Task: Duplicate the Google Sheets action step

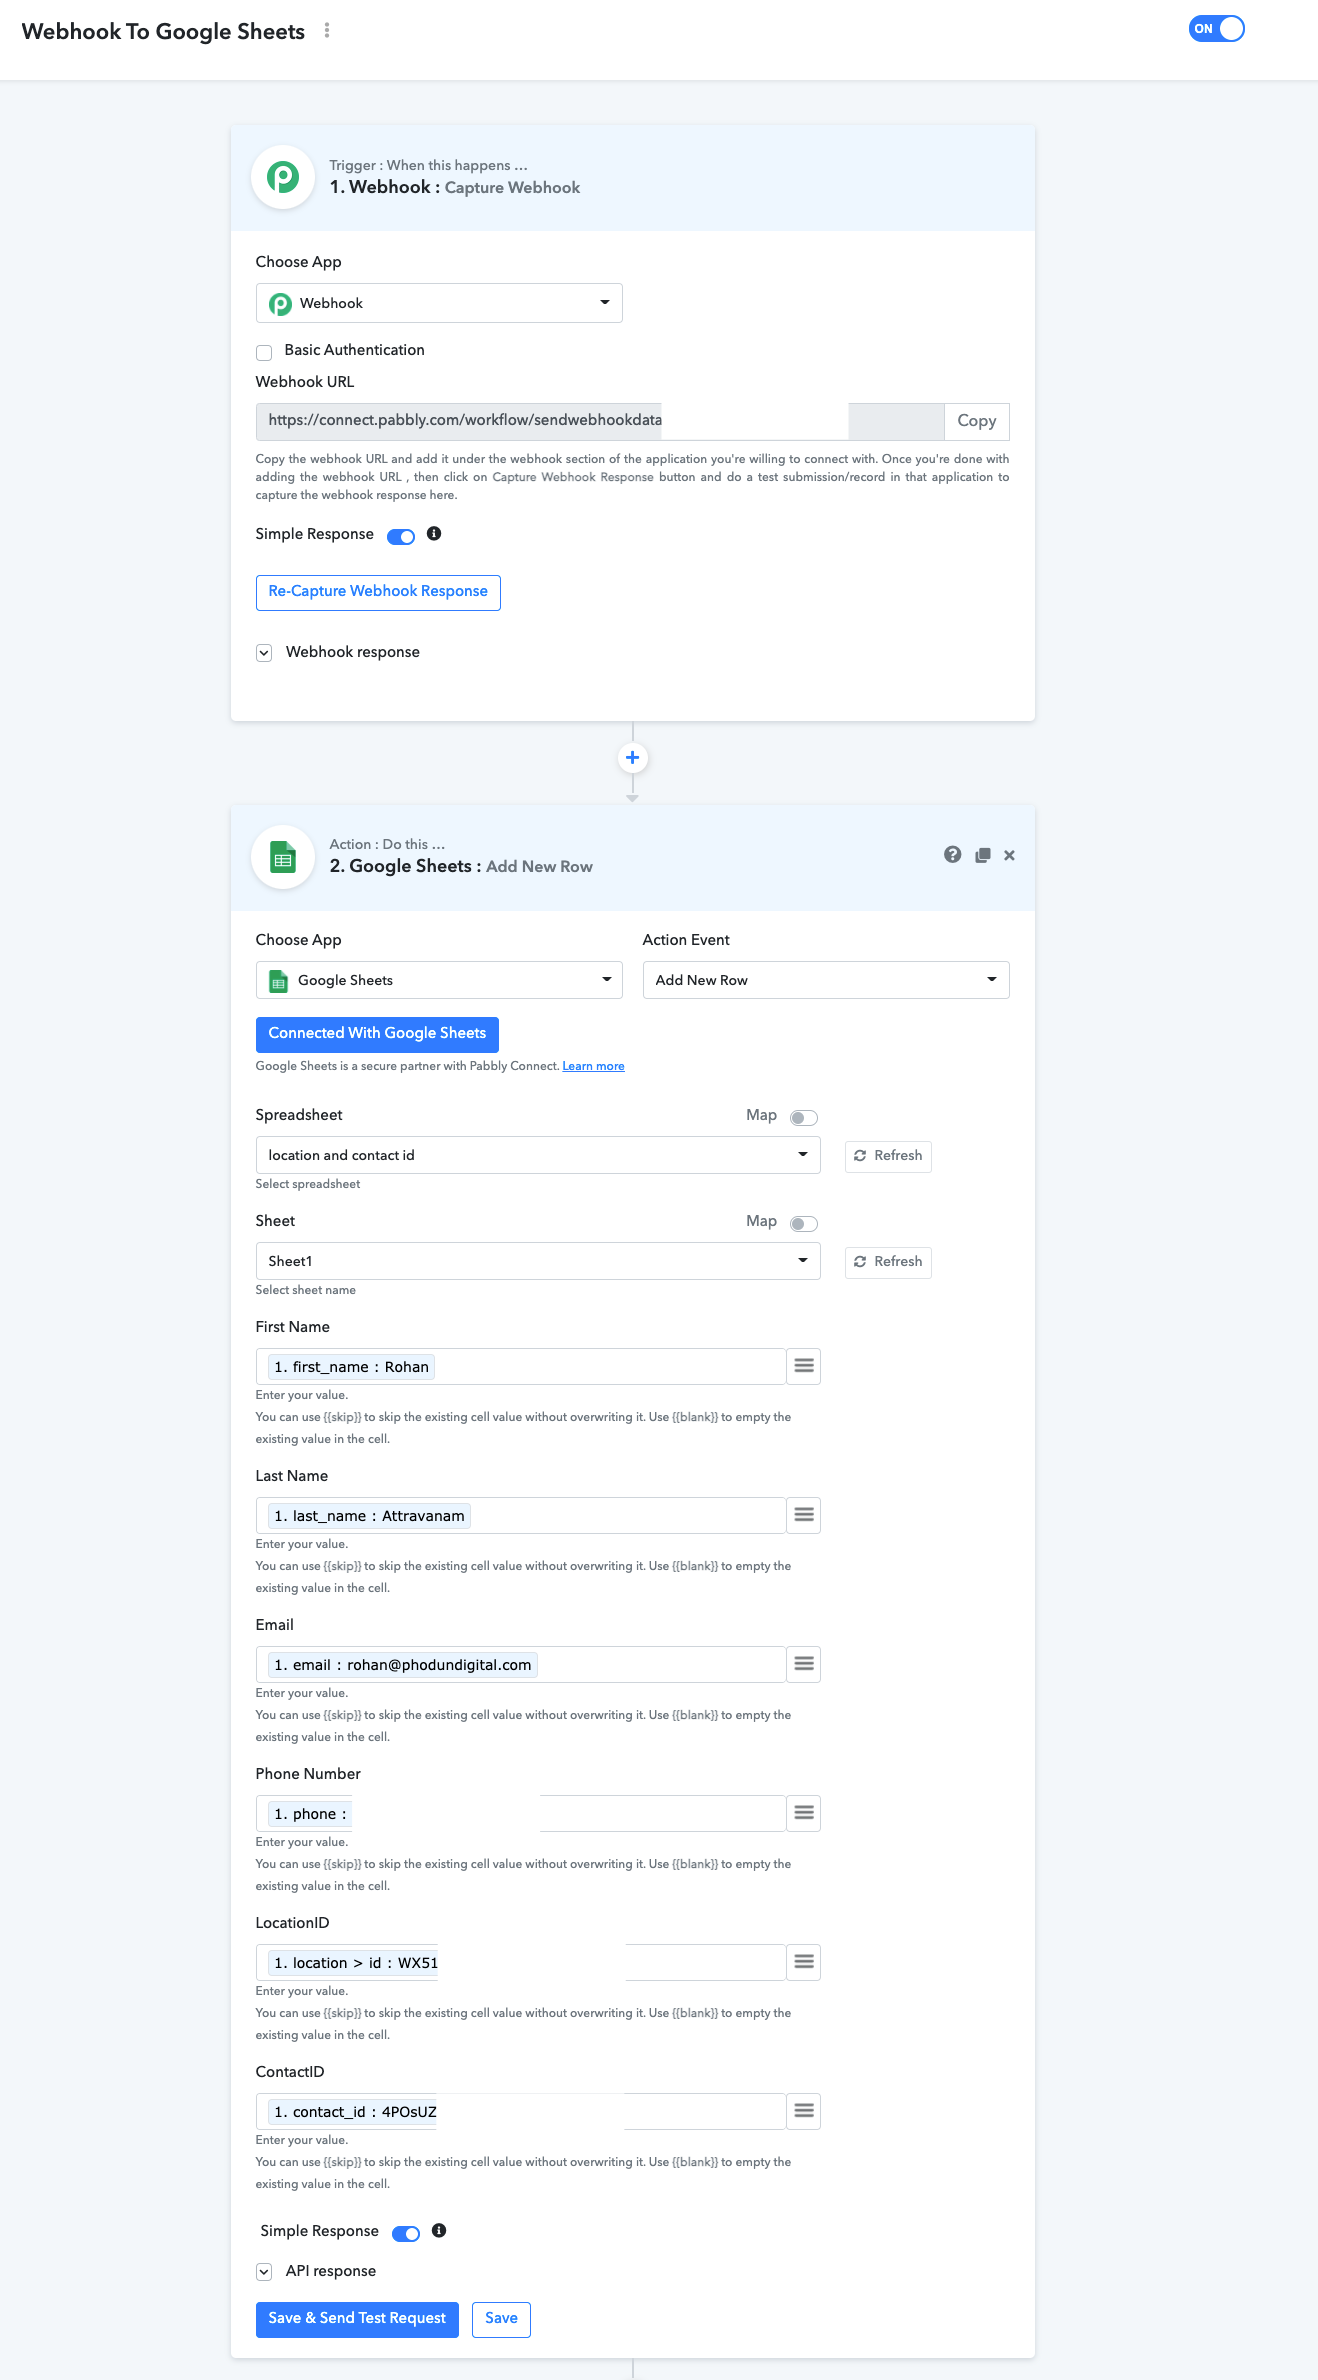Action: pyautogui.click(x=983, y=855)
